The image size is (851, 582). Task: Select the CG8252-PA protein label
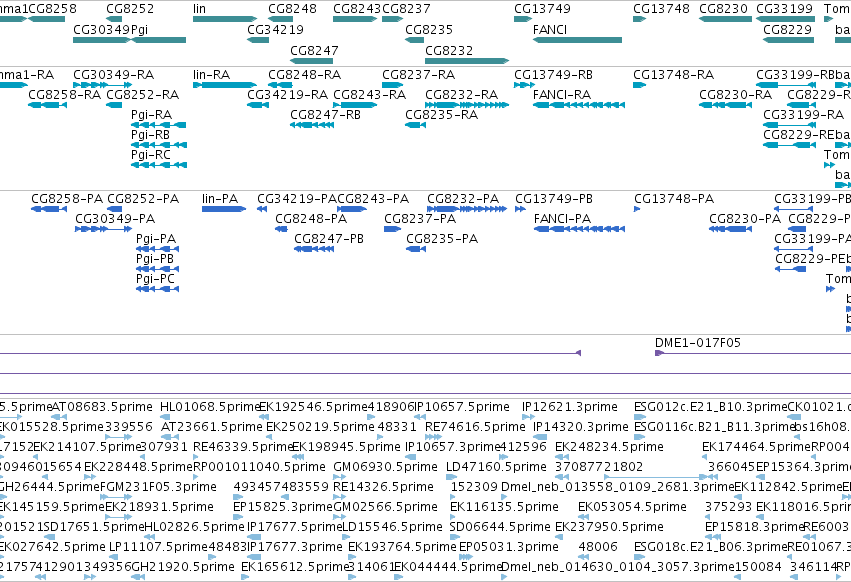click(143, 199)
